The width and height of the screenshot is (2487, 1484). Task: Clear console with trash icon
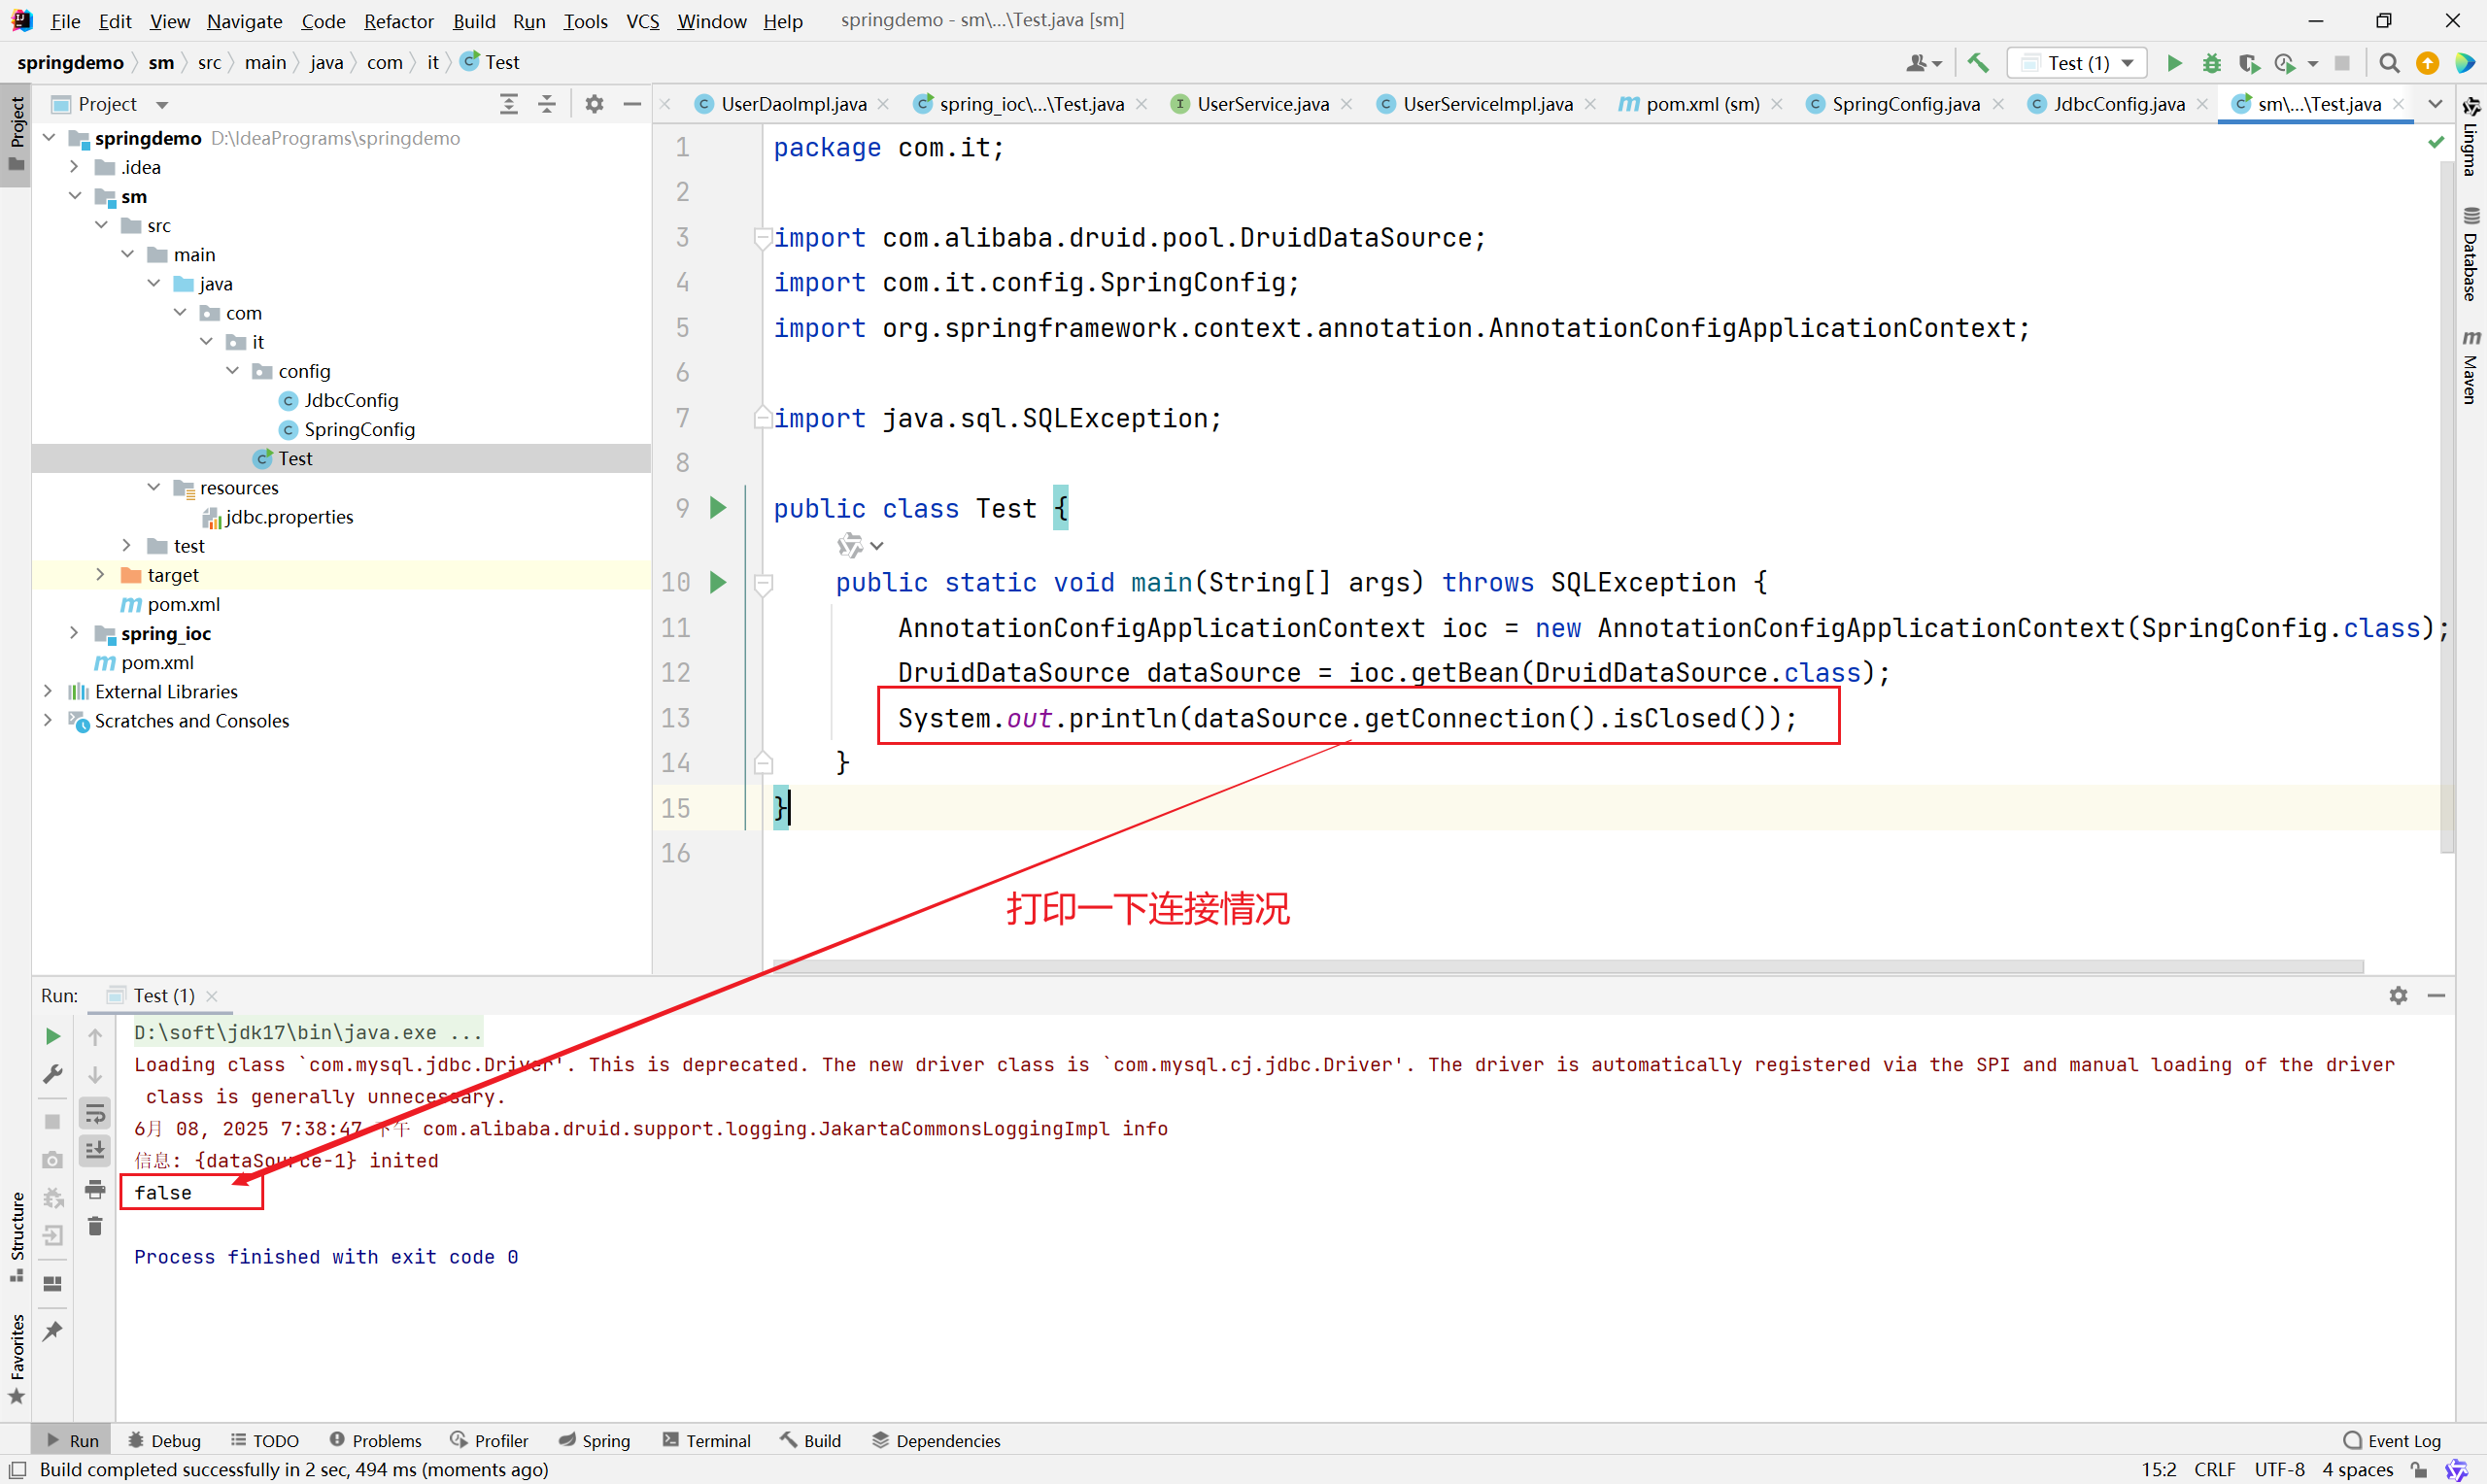pyautogui.click(x=95, y=1226)
